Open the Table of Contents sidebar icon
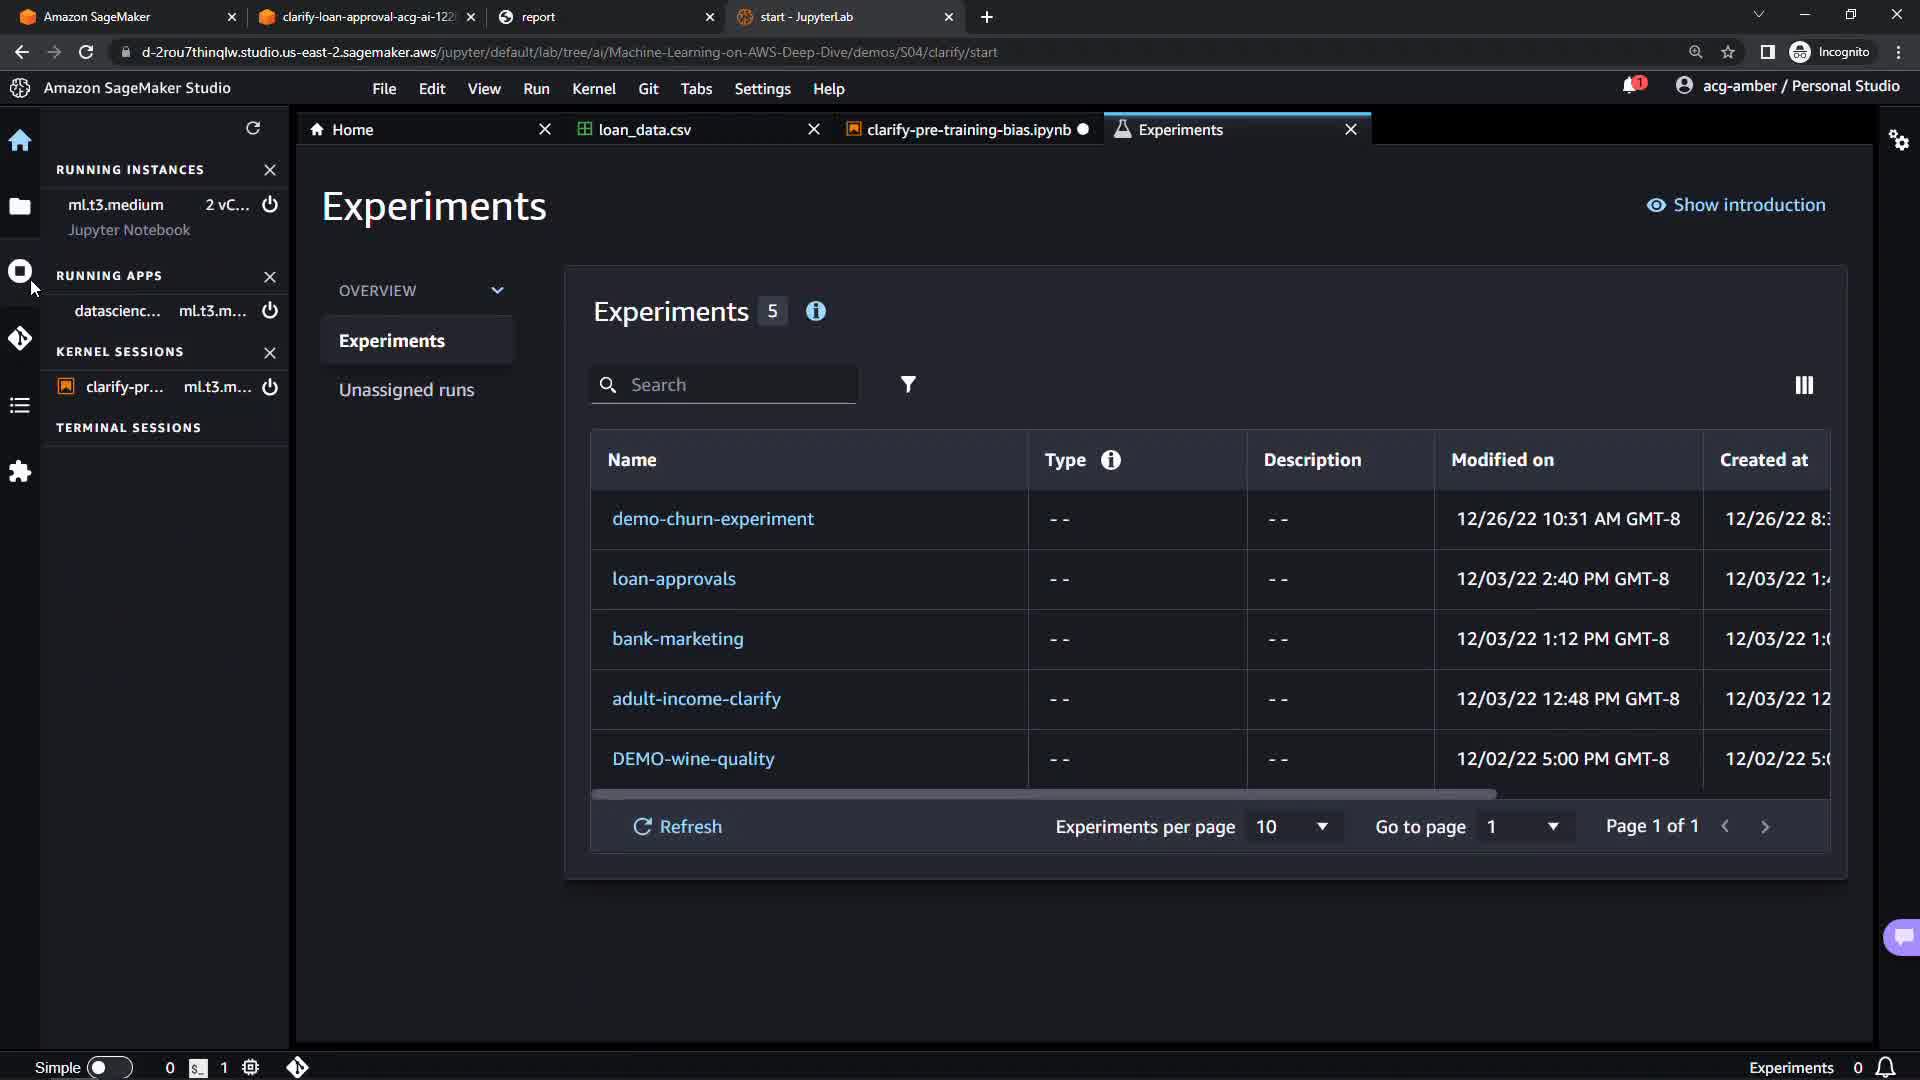 click(x=20, y=405)
